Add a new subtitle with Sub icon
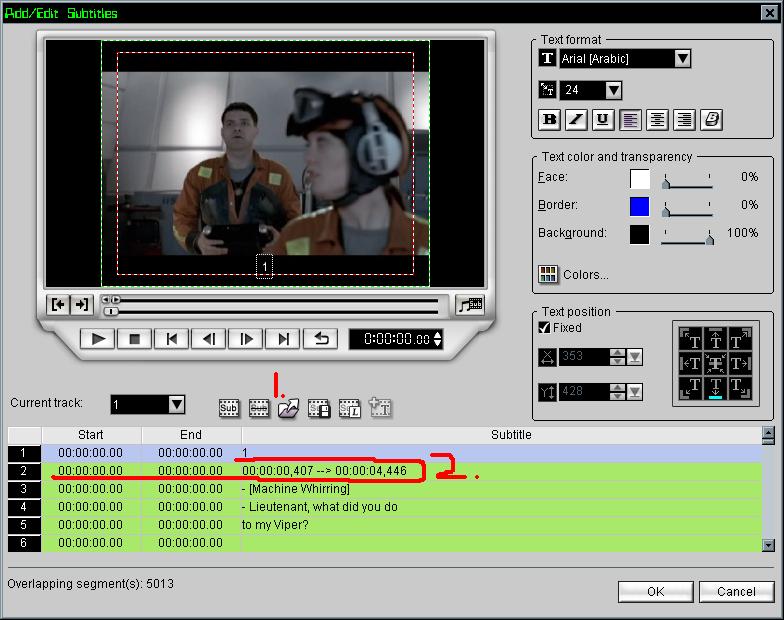This screenshot has height=620, width=784. point(228,408)
